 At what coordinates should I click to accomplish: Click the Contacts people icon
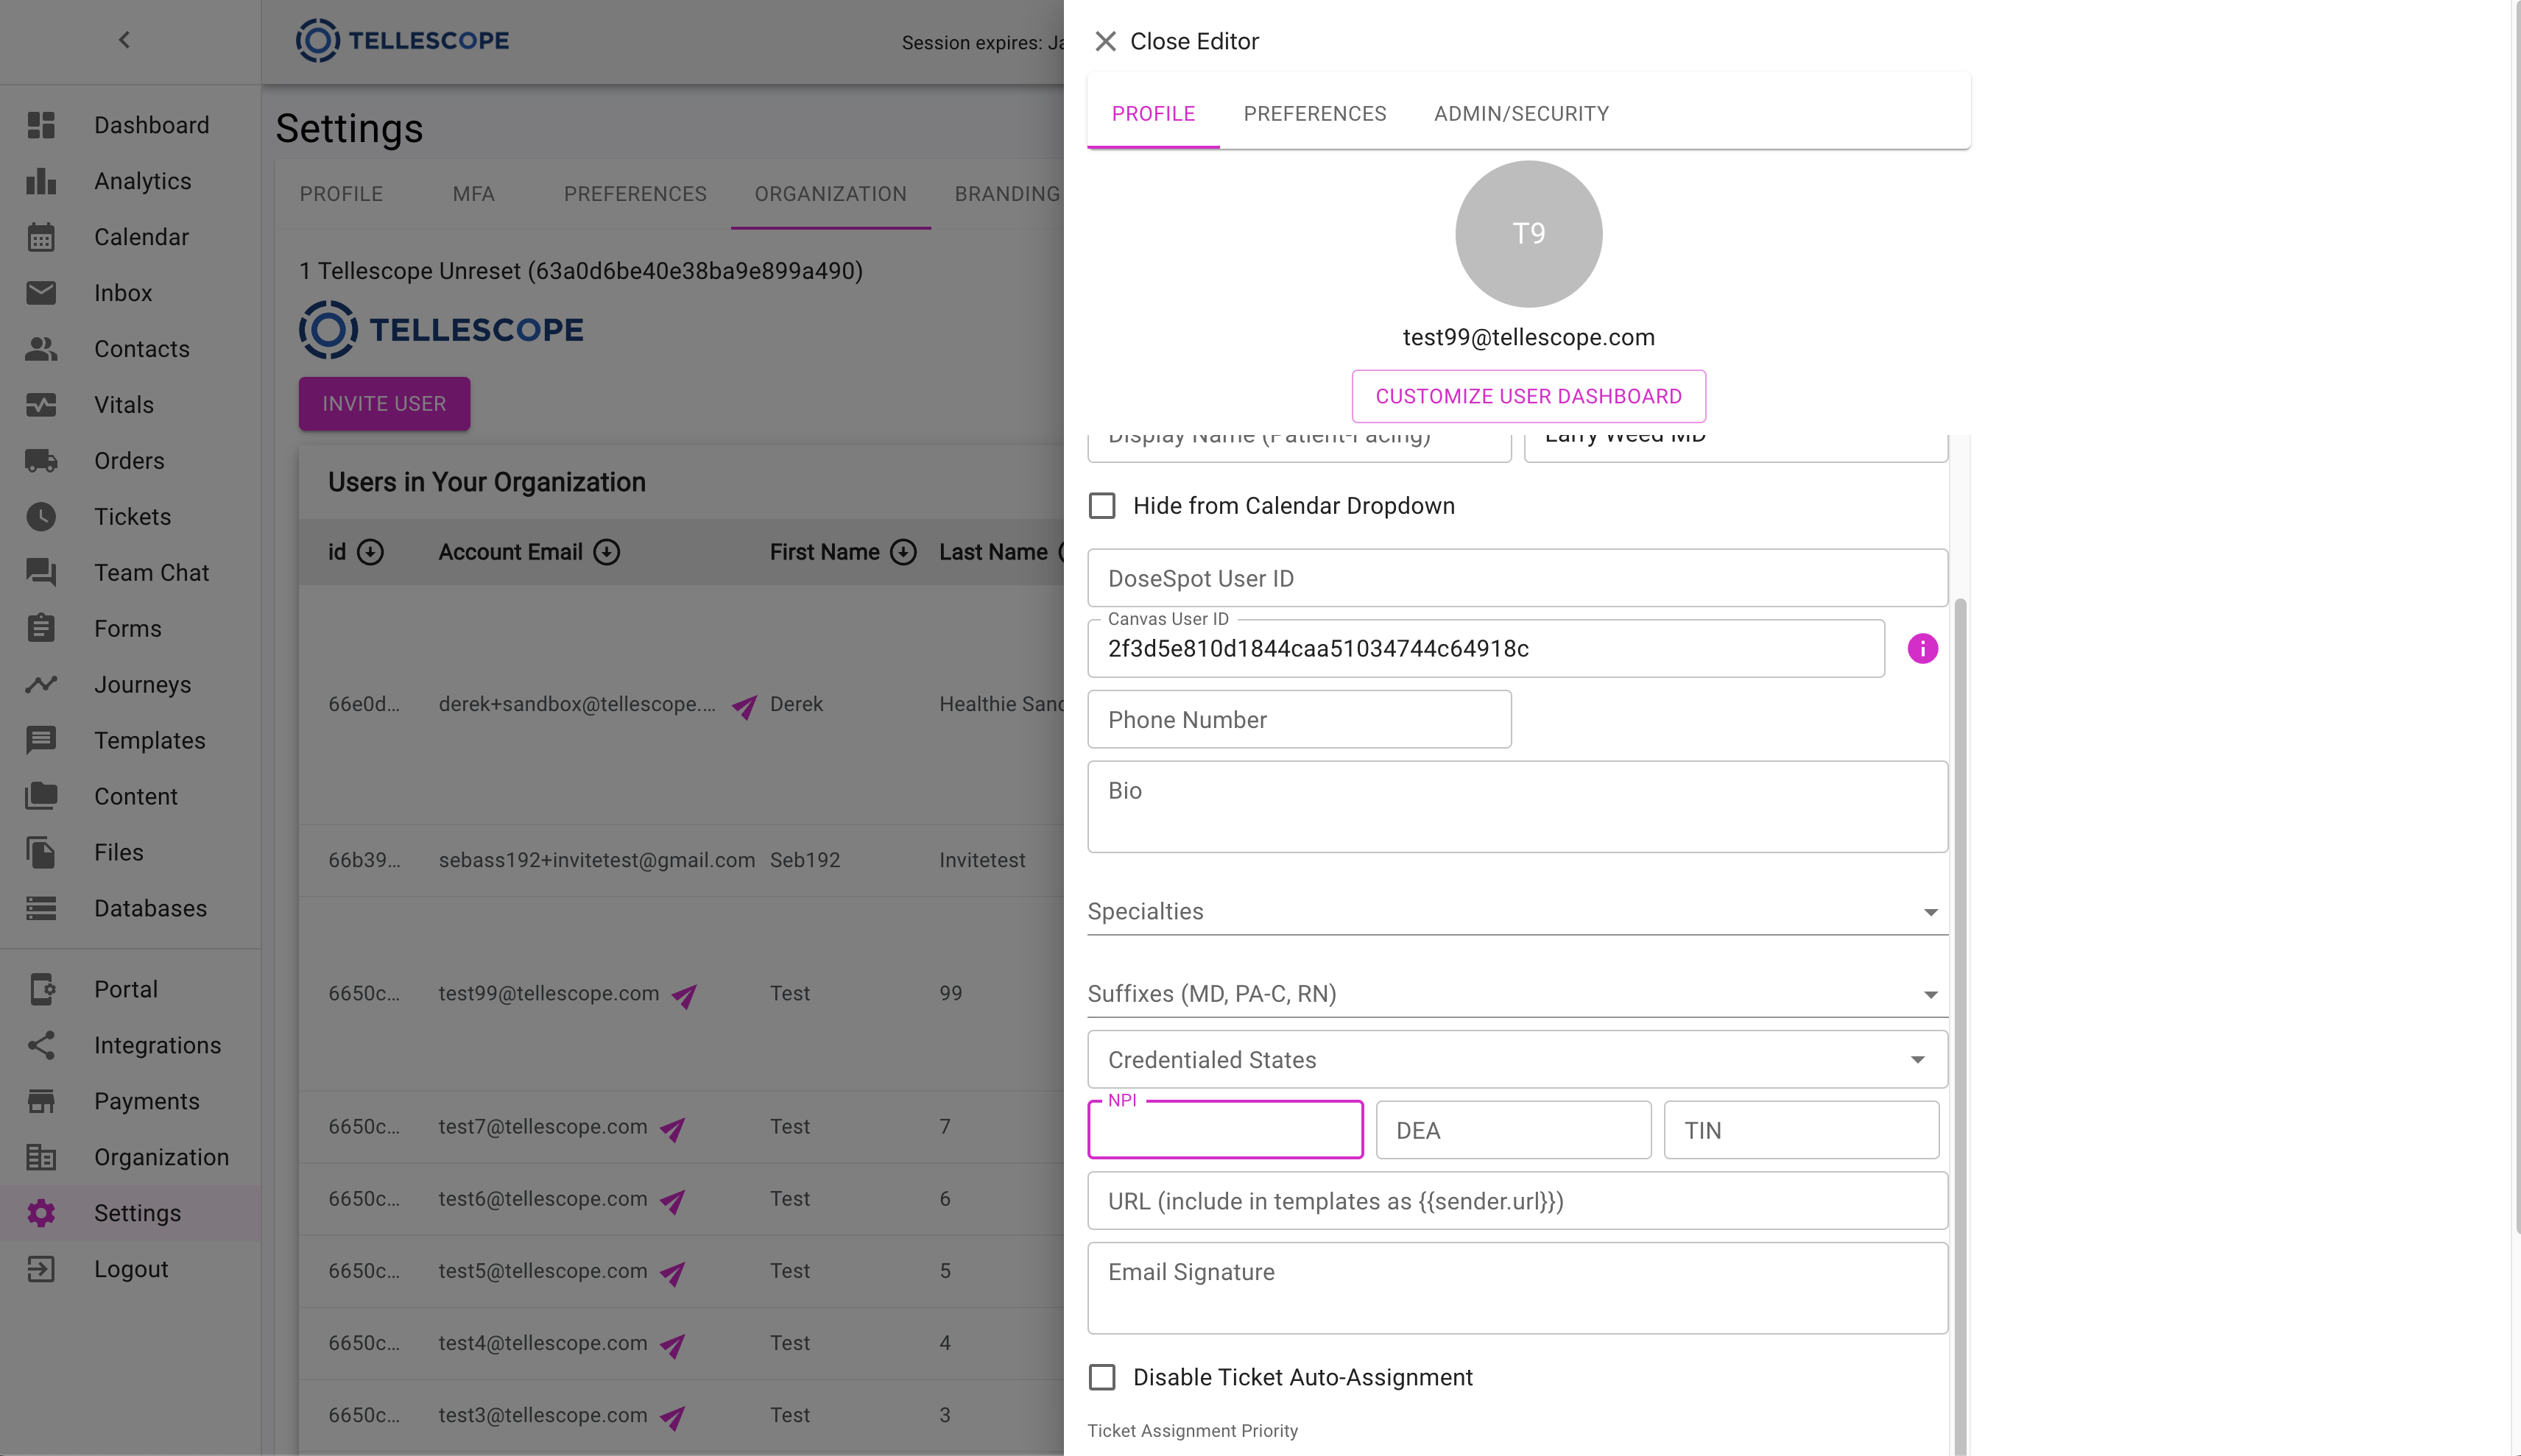click(x=41, y=349)
